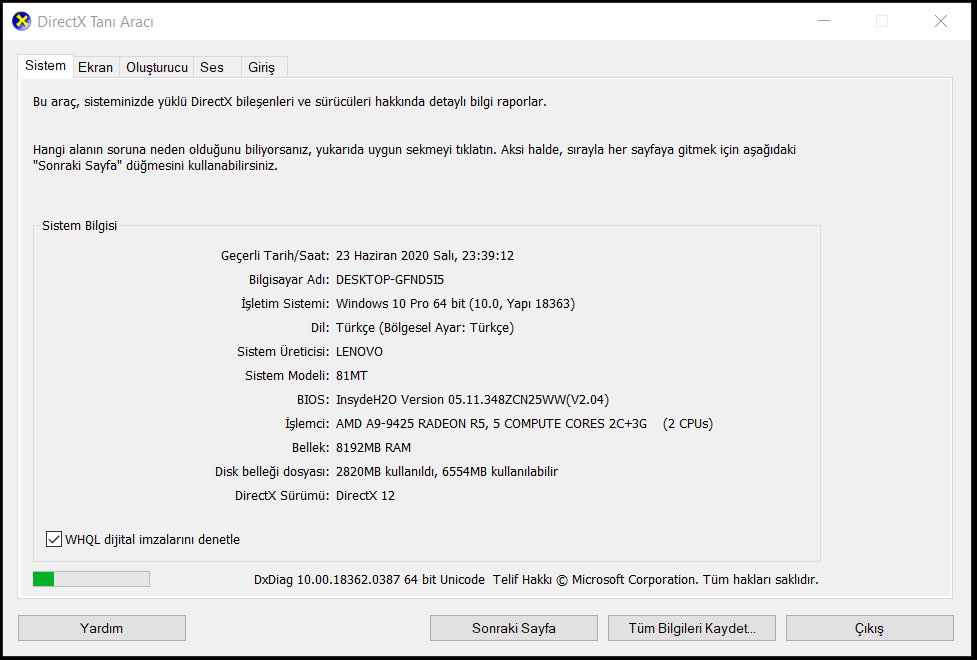This screenshot has height=660, width=977.
Task: Click the disabled maximize window button
Action: pos(882,21)
